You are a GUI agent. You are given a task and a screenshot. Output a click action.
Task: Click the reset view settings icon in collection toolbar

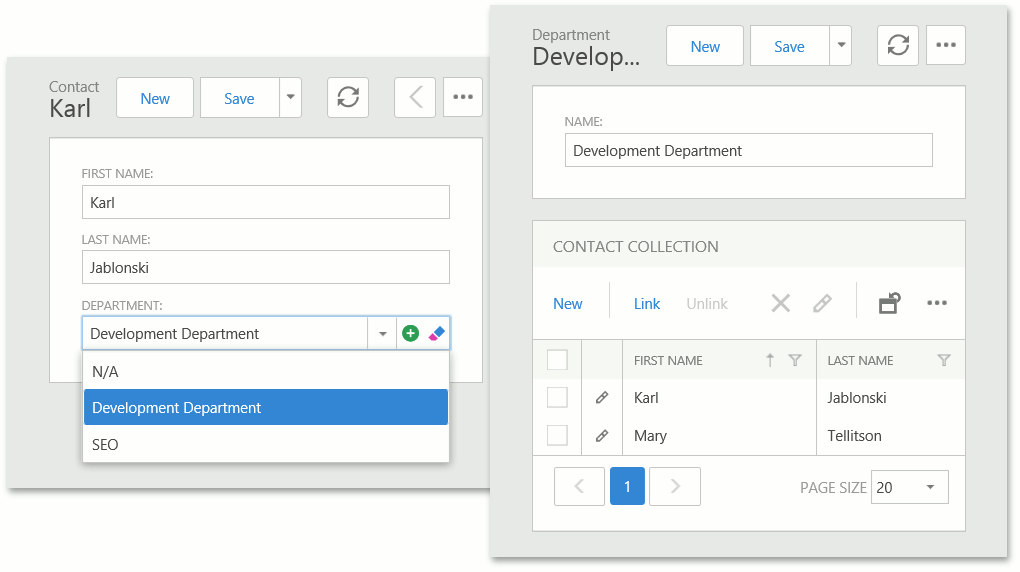coord(889,303)
